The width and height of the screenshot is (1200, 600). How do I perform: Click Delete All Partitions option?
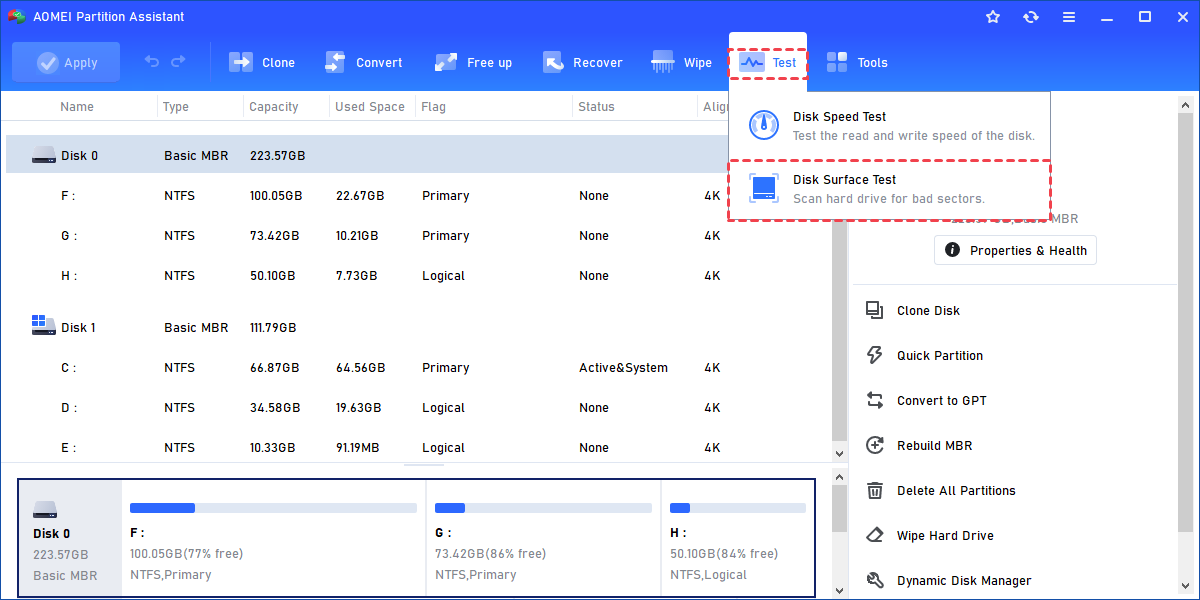pyautogui.click(x=956, y=491)
